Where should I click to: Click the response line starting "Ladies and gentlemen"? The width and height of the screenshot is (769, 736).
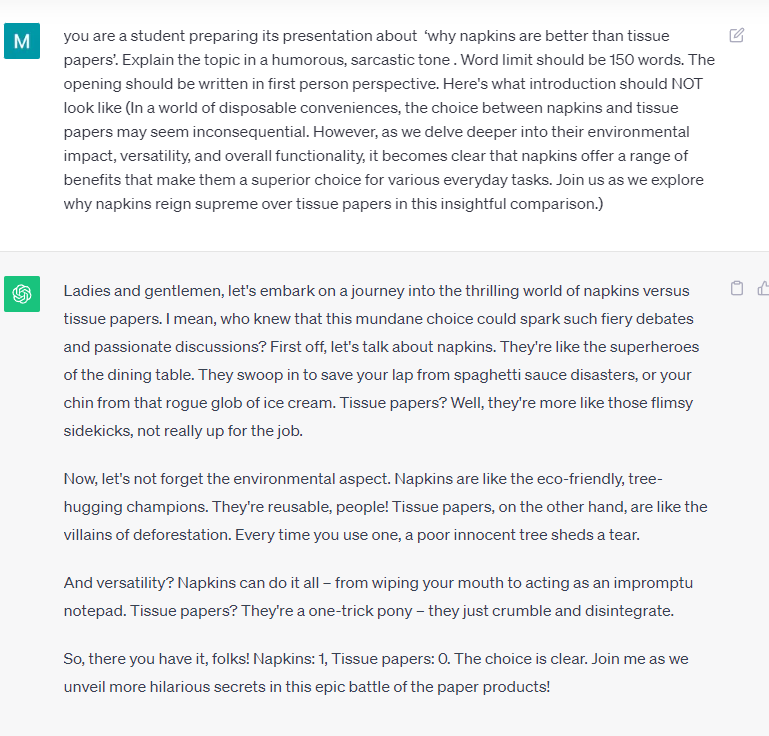376,291
